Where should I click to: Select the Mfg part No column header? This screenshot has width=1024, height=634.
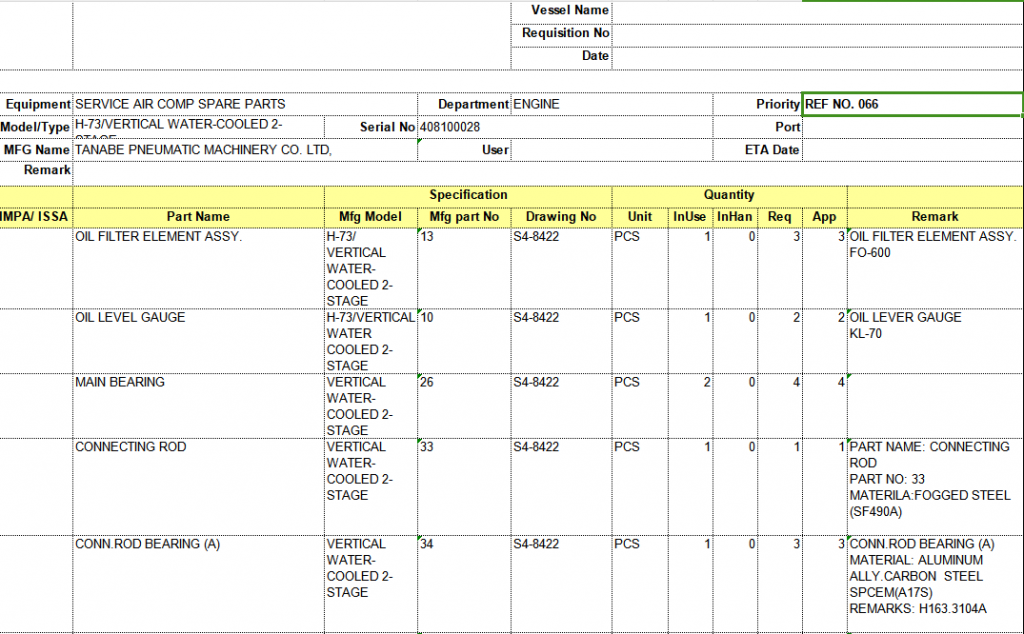(x=463, y=216)
